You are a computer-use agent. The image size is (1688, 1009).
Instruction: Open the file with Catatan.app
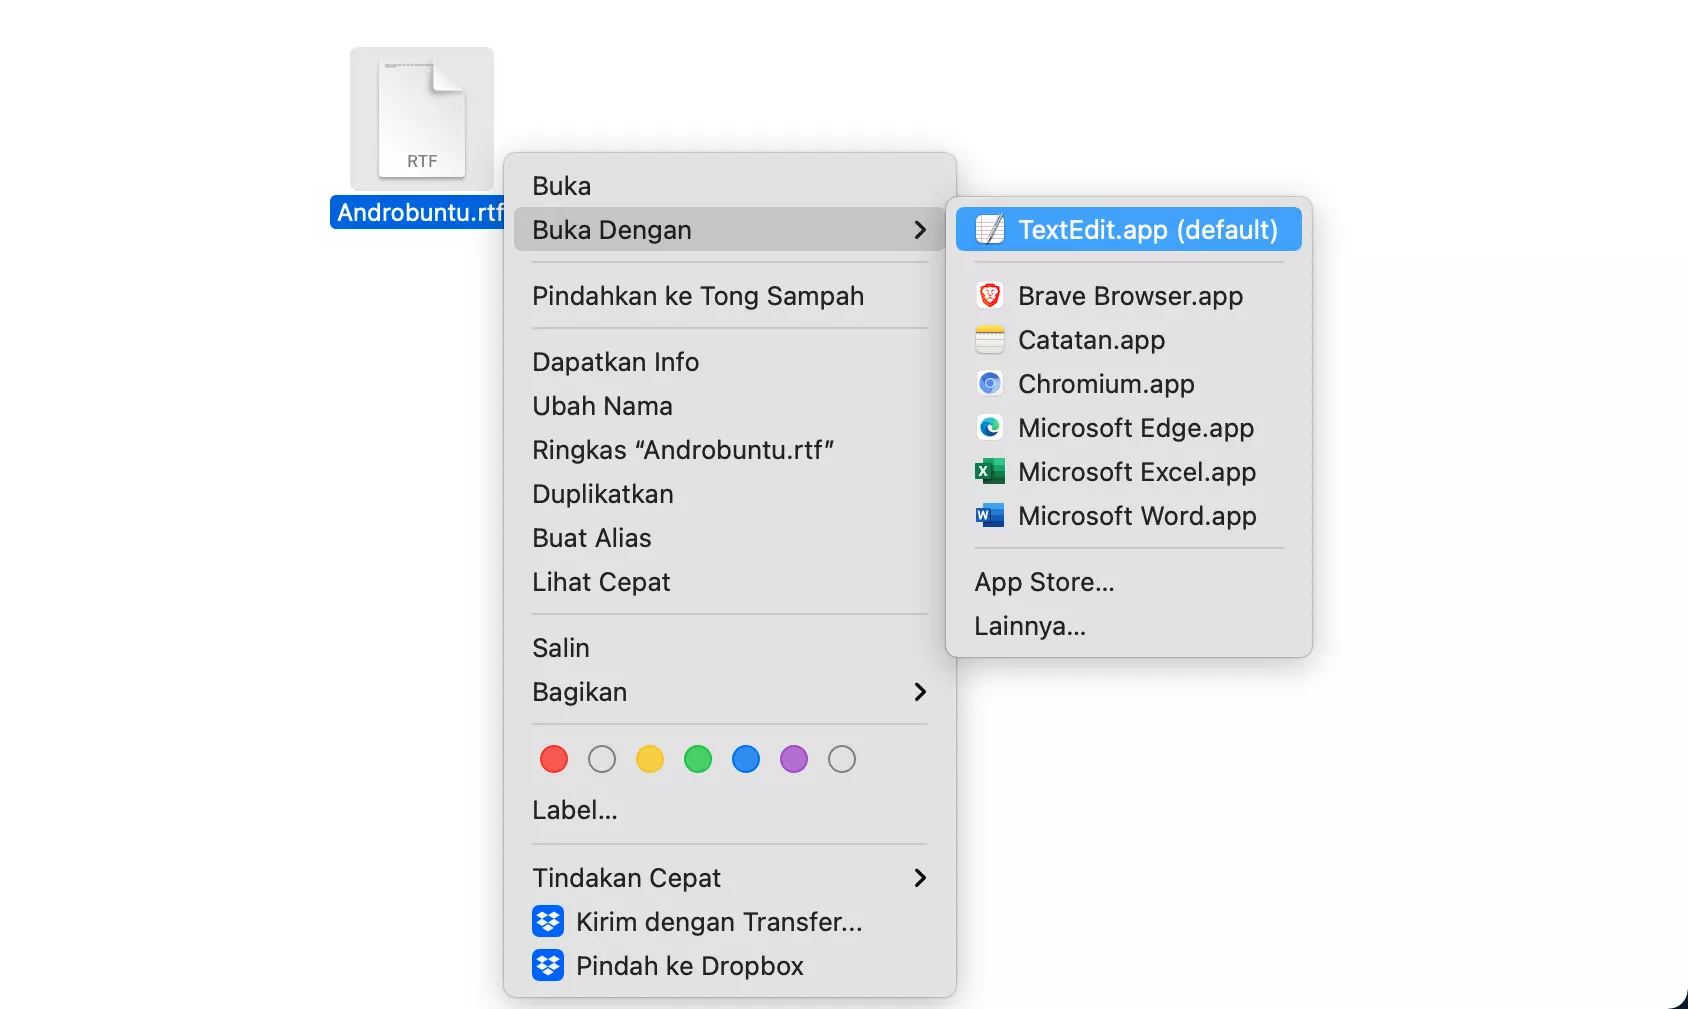pyautogui.click(x=1091, y=340)
